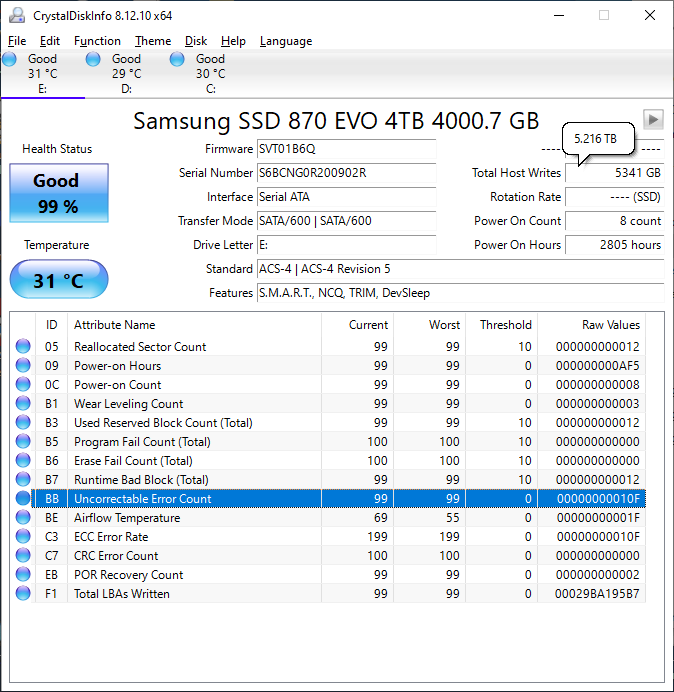Close the CrystalDiskInfo window
Screen dimensions: 674x692
click(x=650, y=15)
